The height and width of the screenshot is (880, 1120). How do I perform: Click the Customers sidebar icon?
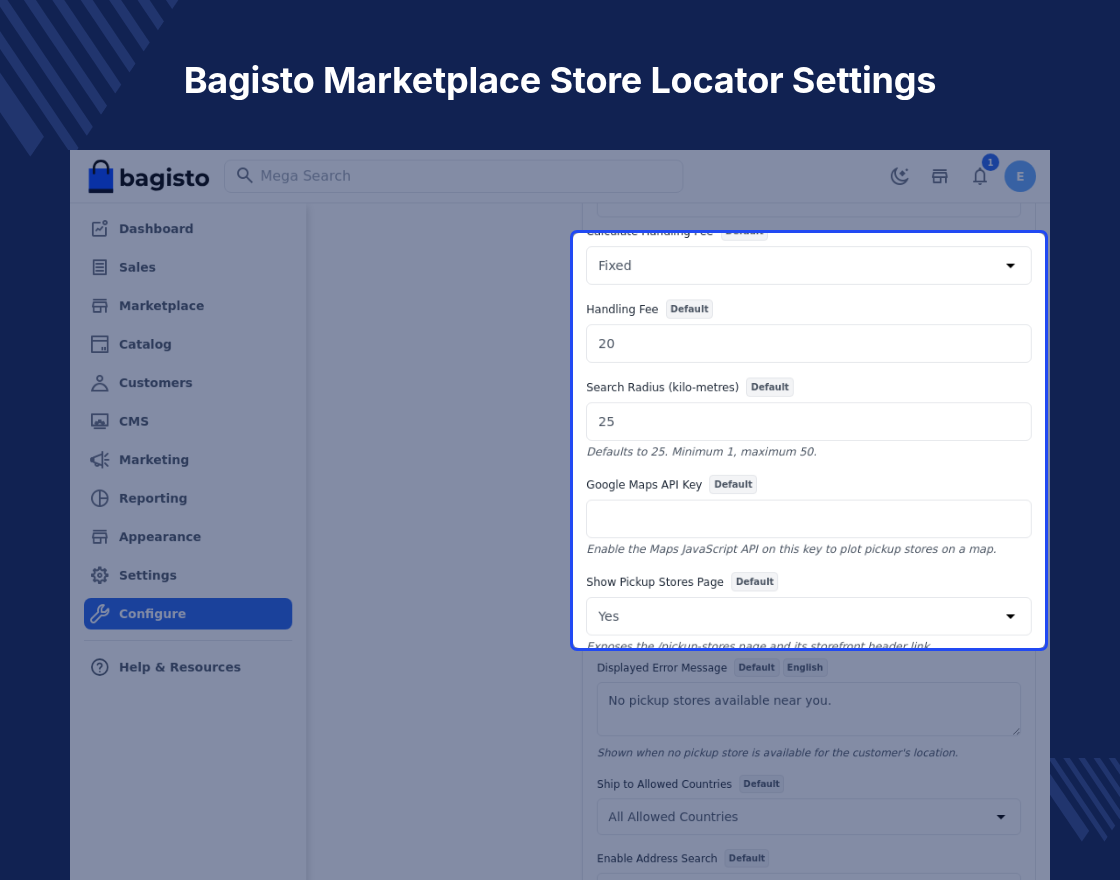100,383
